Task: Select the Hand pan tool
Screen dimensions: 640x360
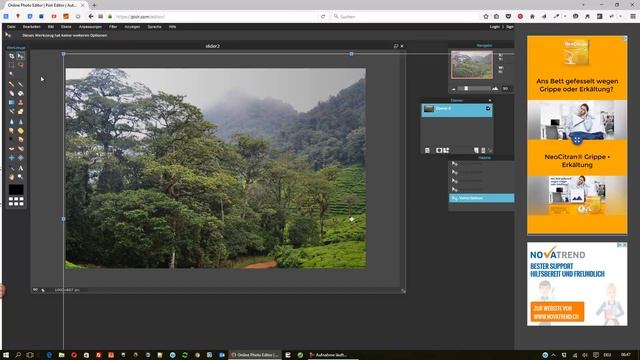Action: point(11,177)
